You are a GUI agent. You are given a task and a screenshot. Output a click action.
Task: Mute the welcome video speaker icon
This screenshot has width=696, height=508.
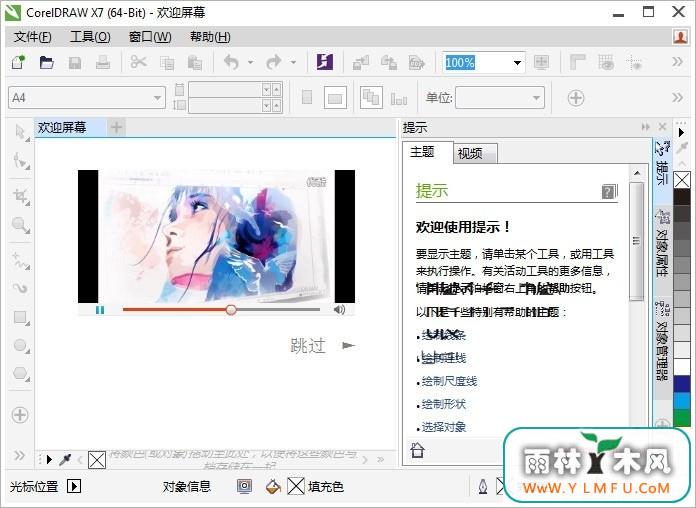tap(340, 310)
